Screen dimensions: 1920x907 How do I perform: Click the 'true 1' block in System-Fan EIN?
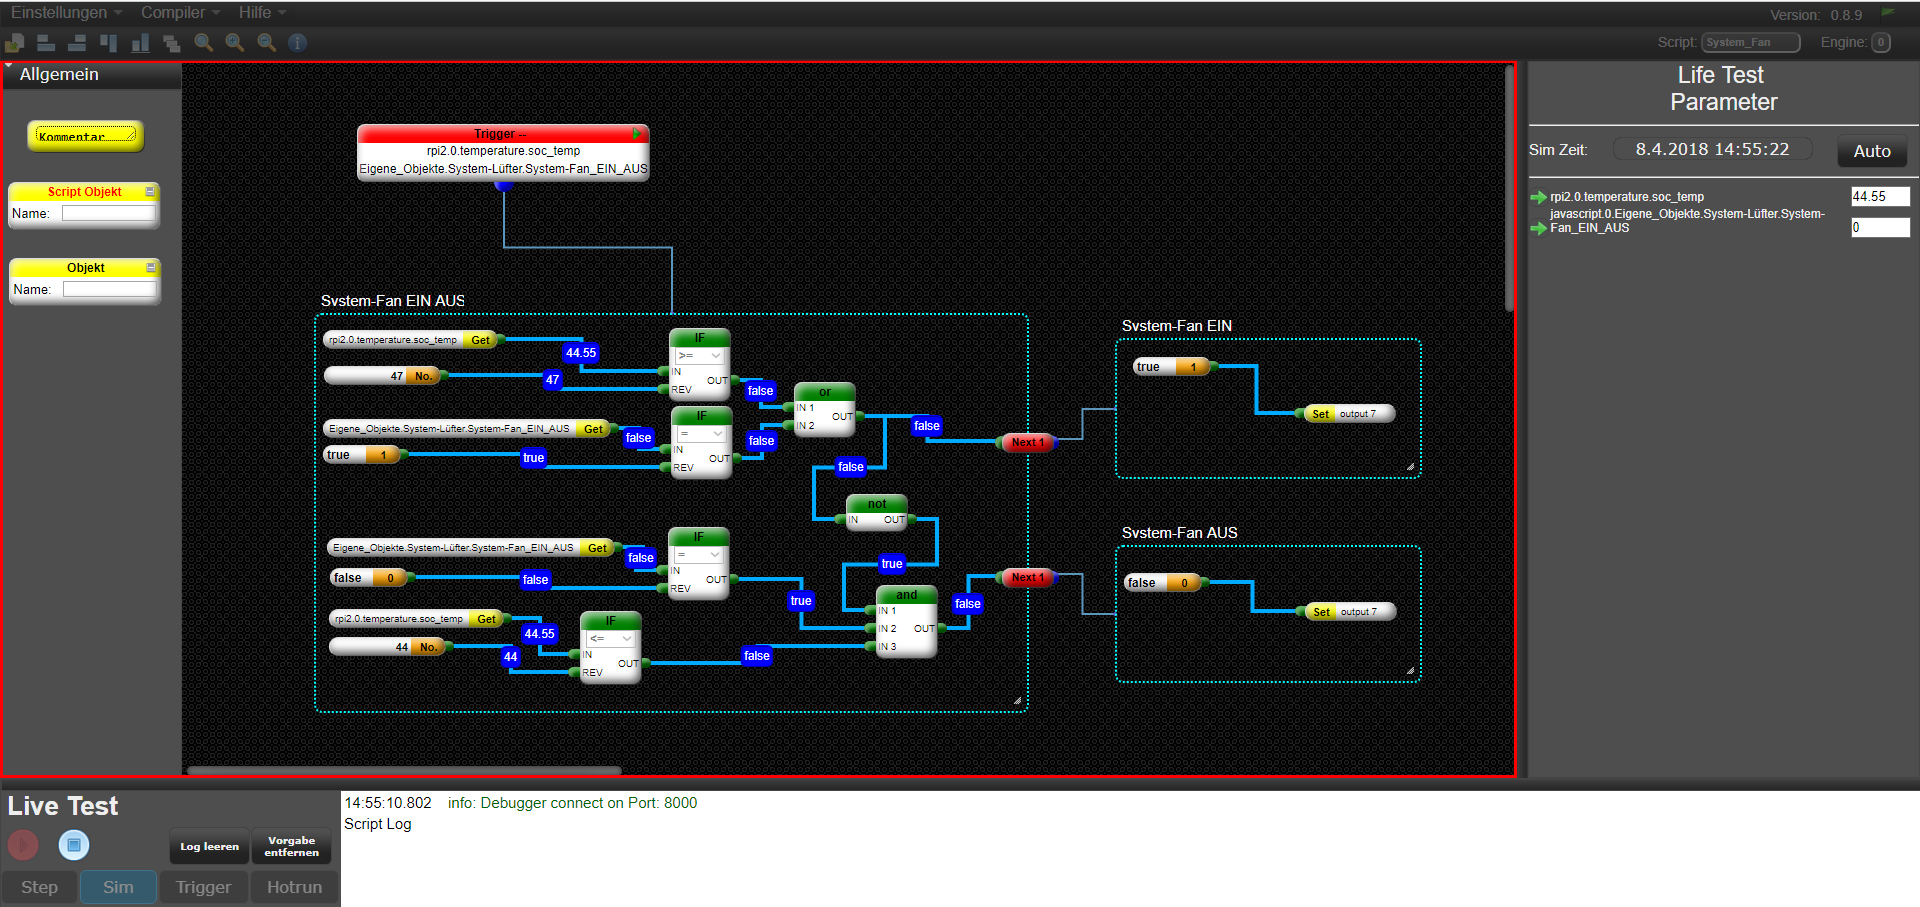pos(1173,367)
